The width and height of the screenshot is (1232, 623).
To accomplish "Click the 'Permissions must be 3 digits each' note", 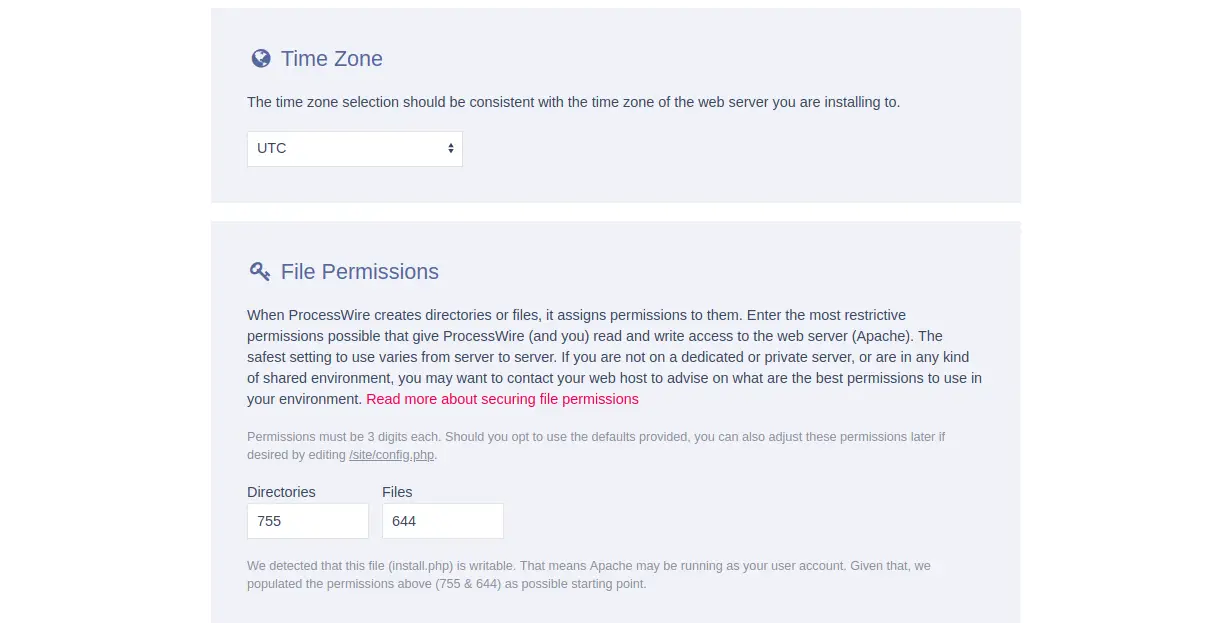I will 596,446.
